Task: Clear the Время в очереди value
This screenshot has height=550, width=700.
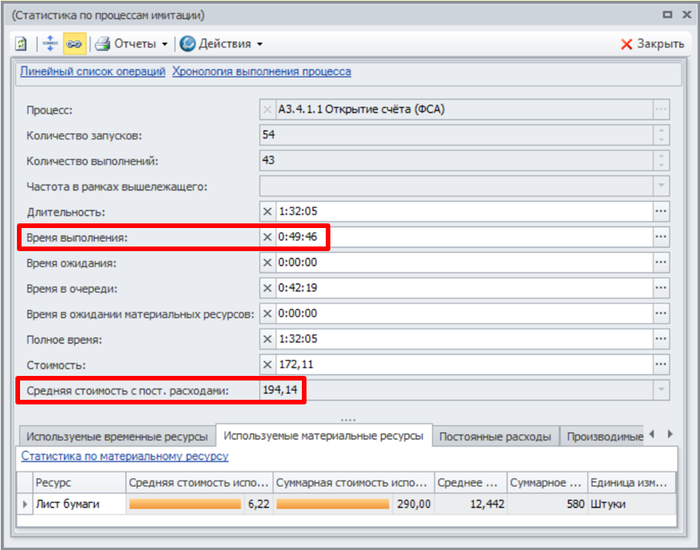Action: [267, 289]
